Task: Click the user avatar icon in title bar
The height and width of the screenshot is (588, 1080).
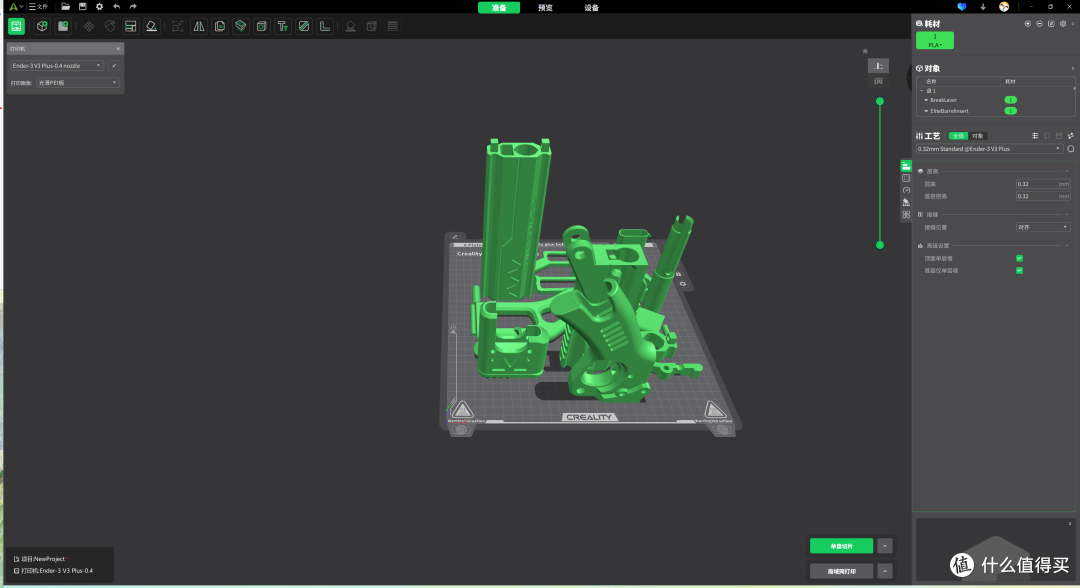Action: (x=1004, y=7)
